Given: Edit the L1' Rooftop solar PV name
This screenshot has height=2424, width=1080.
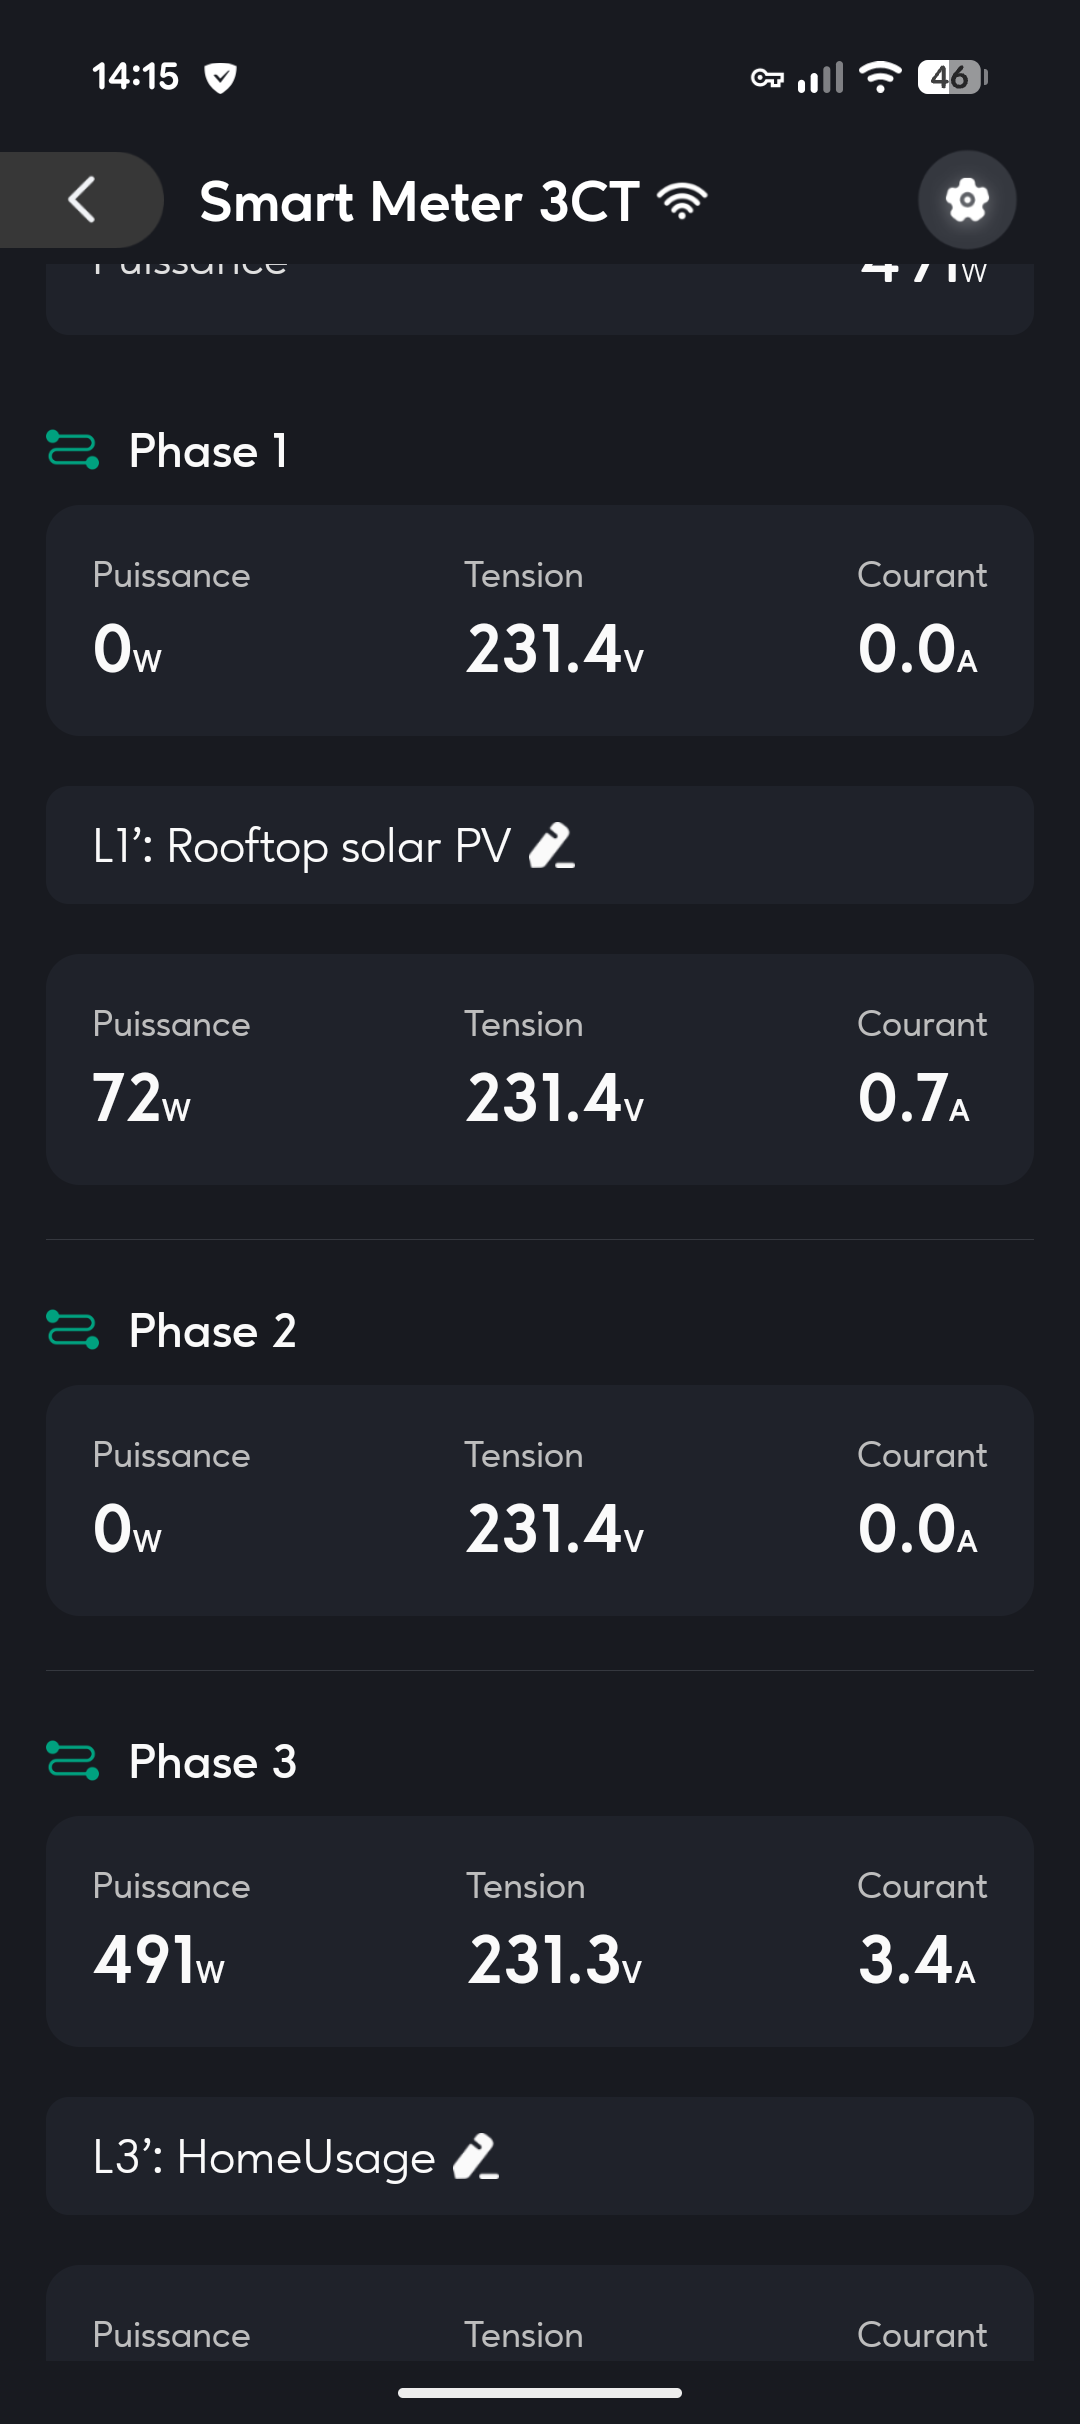Looking at the screenshot, I should (x=551, y=846).
